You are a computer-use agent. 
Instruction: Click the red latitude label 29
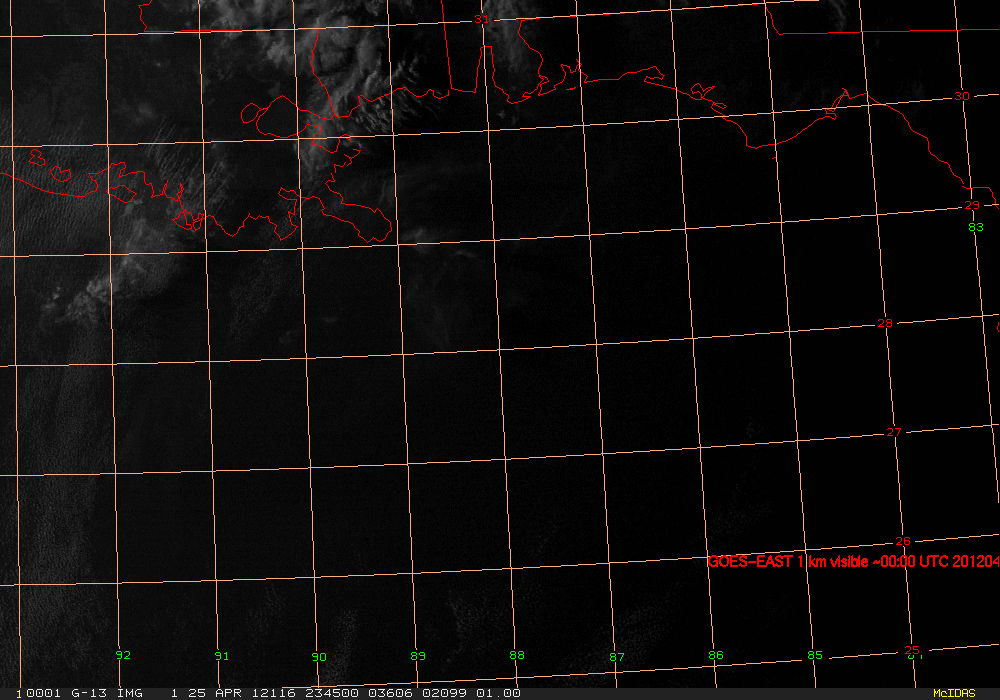click(x=972, y=205)
